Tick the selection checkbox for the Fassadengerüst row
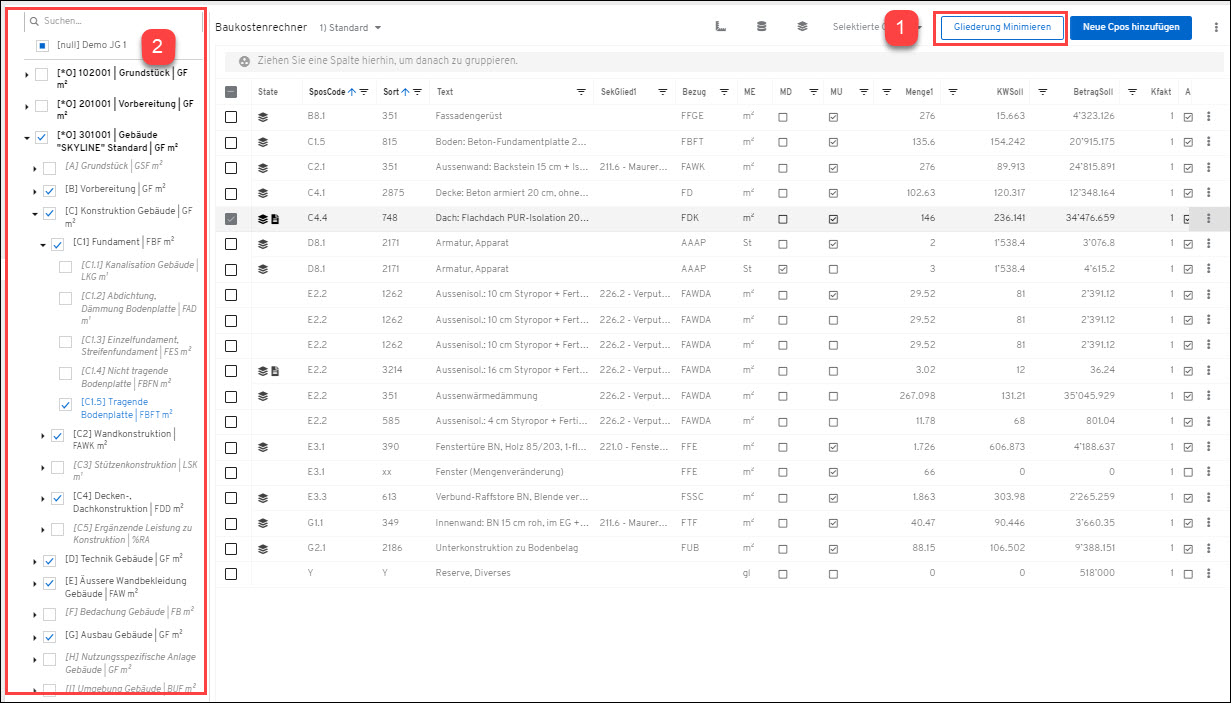This screenshot has height=703, width=1231. tap(231, 117)
